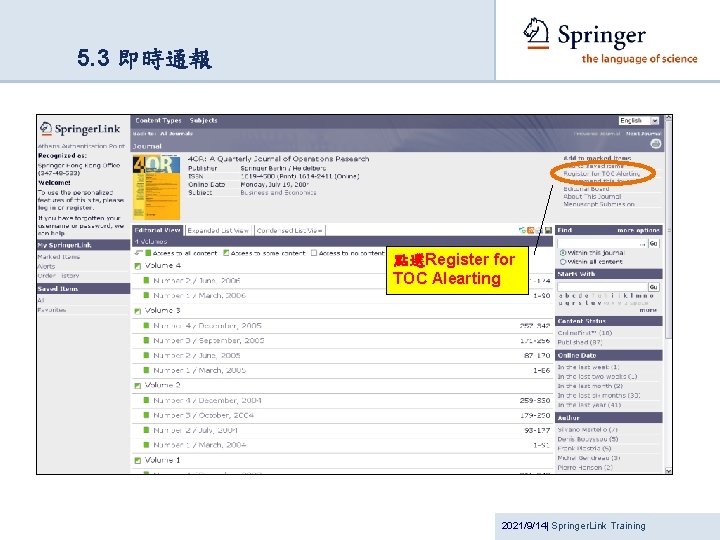Click the green access icon for Number 4 / December, 2005
The width and height of the screenshot is (720, 540).
tap(146, 325)
